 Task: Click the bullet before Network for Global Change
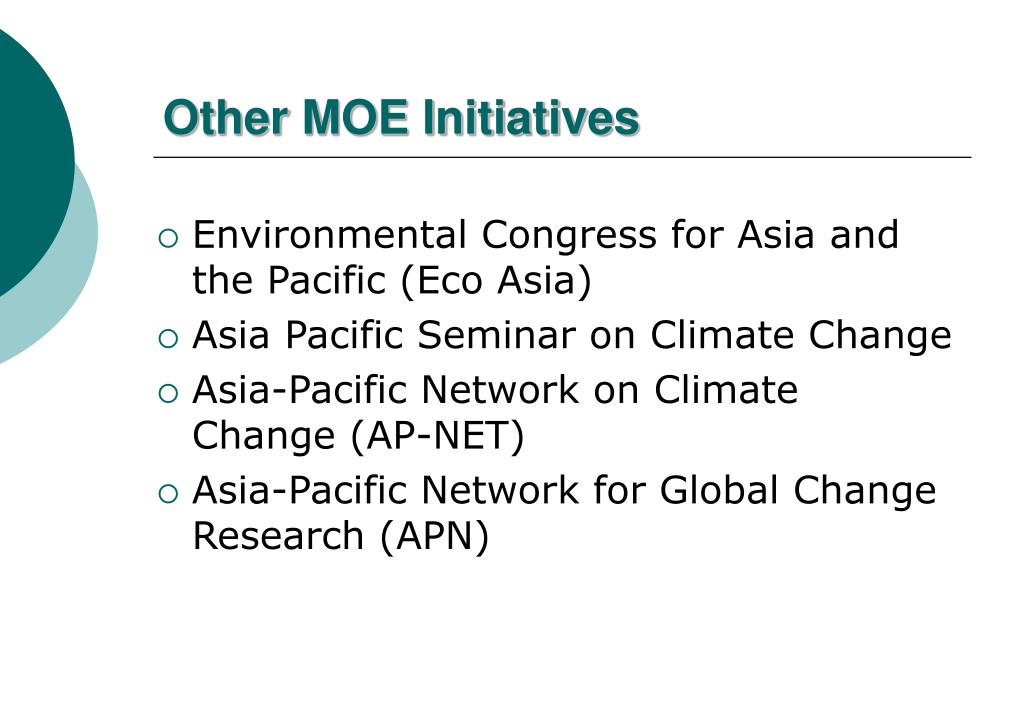[168, 493]
